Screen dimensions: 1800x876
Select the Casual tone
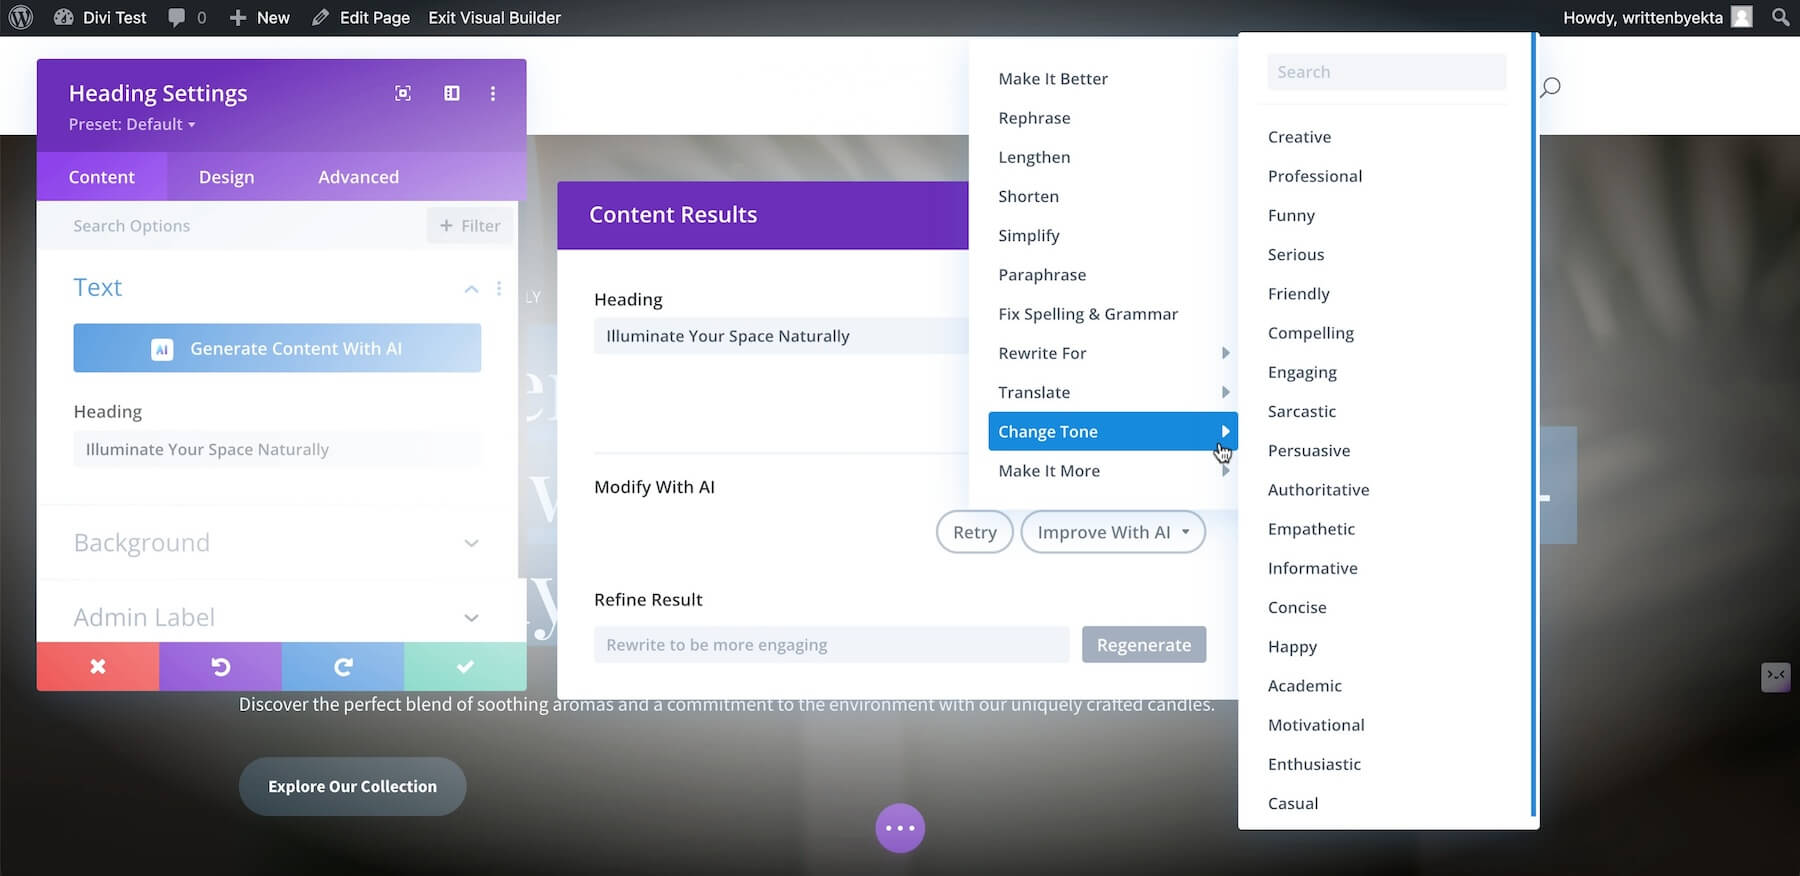(1293, 803)
